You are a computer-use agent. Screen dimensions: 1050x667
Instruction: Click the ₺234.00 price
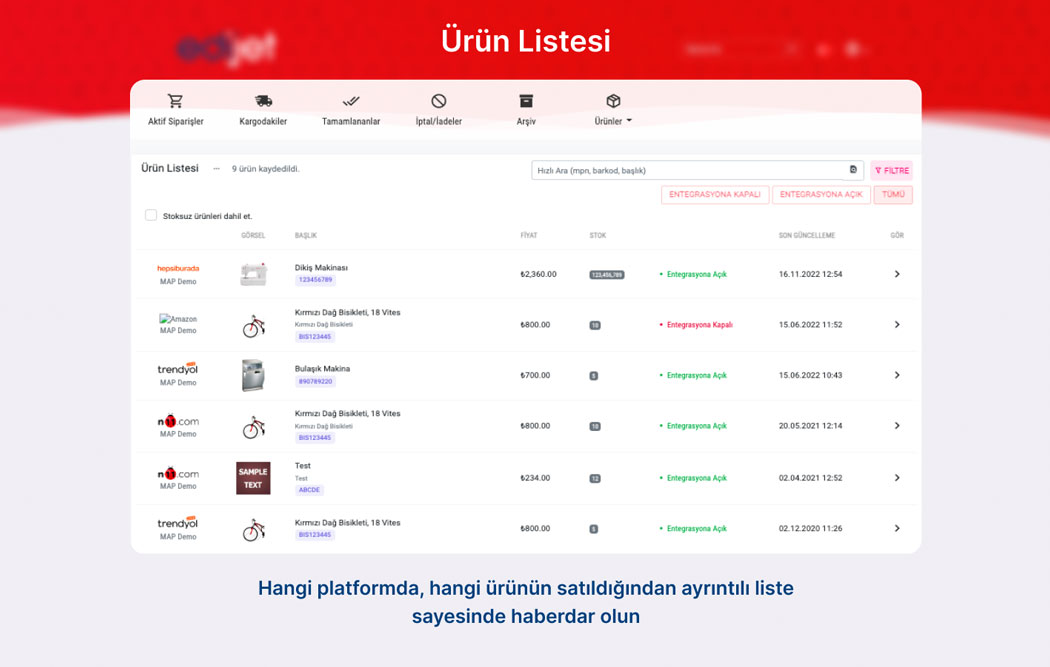(x=535, y=478)
